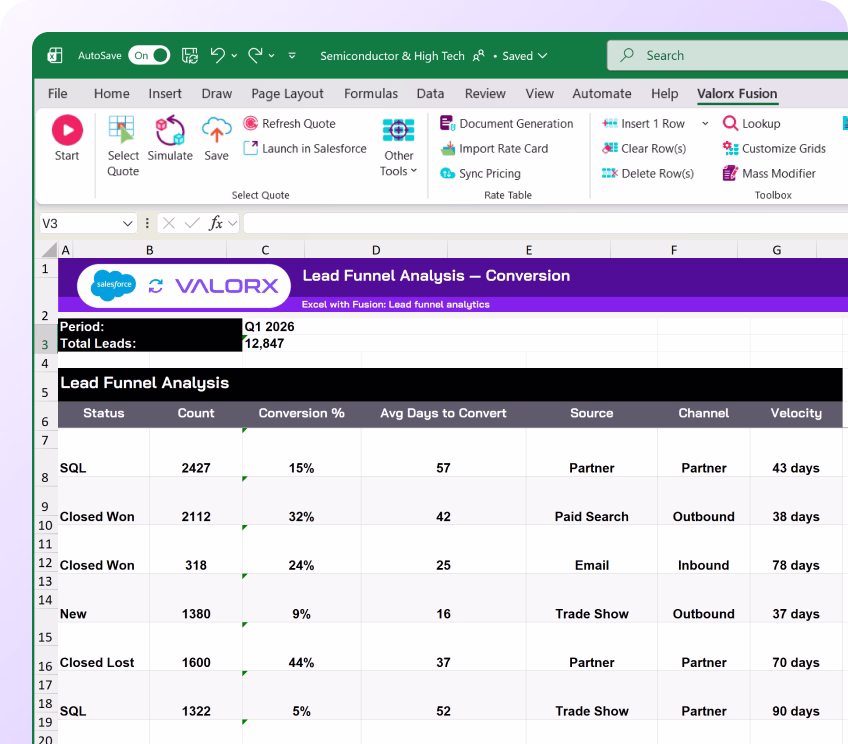Screen dimensions: 848x744
Task: Select the 78 days velocity cell
Action: (x=796, y=565)
